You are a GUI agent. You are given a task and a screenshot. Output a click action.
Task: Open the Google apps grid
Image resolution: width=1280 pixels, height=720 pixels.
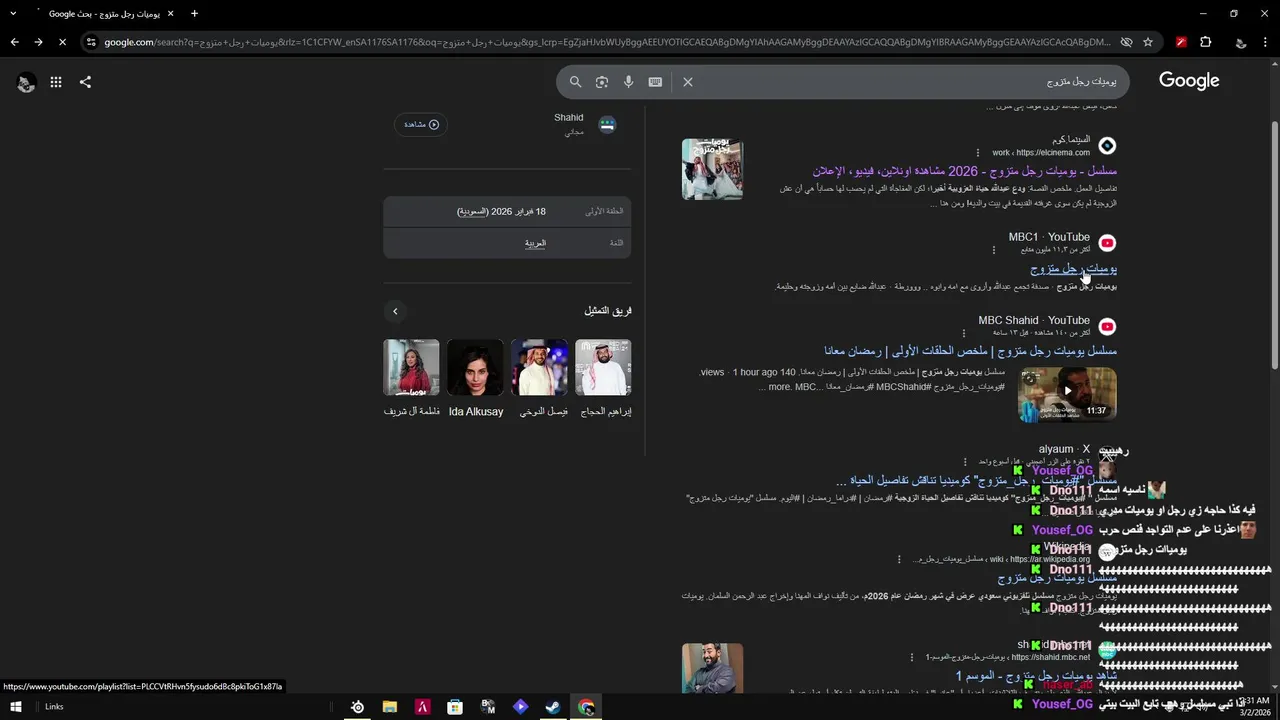click(56, 82)
